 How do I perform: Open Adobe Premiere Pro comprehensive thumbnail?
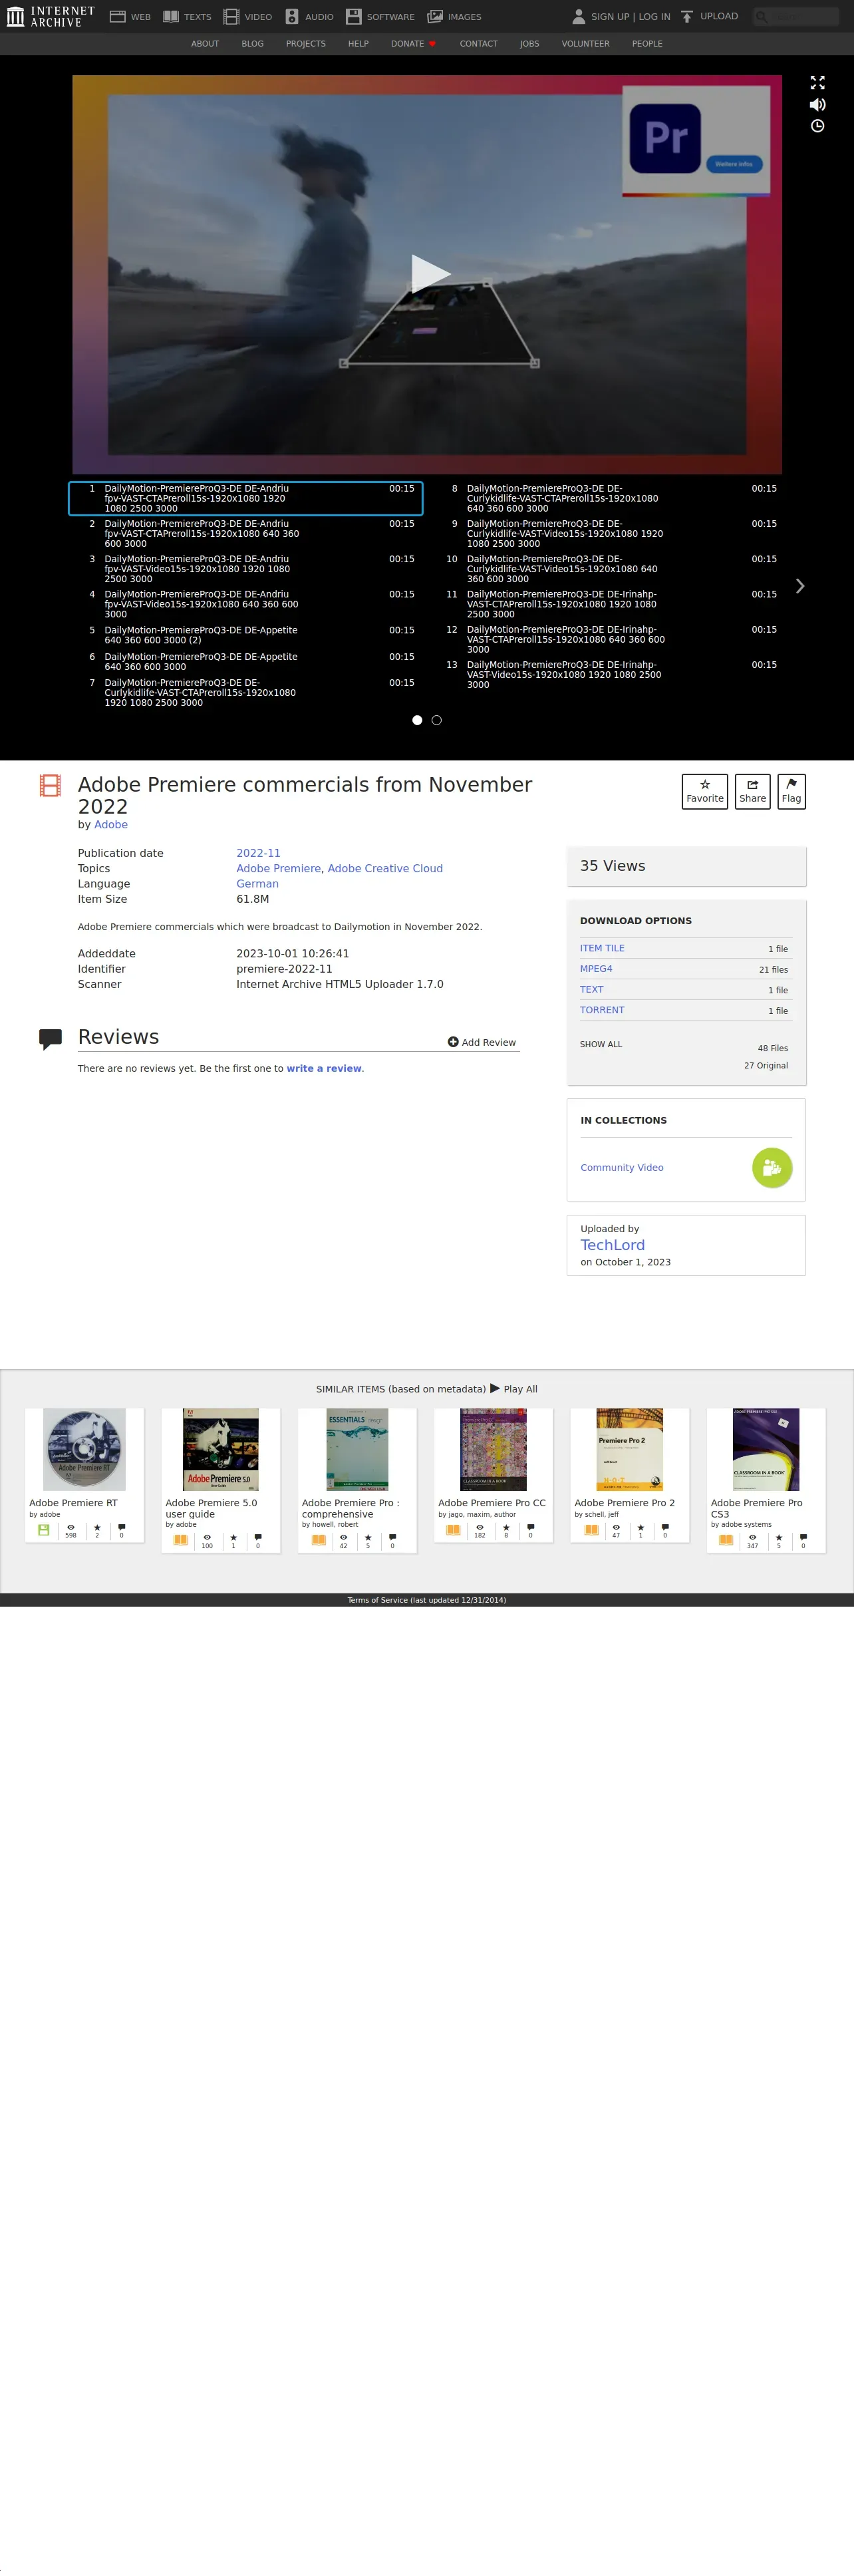point(357,1450)
